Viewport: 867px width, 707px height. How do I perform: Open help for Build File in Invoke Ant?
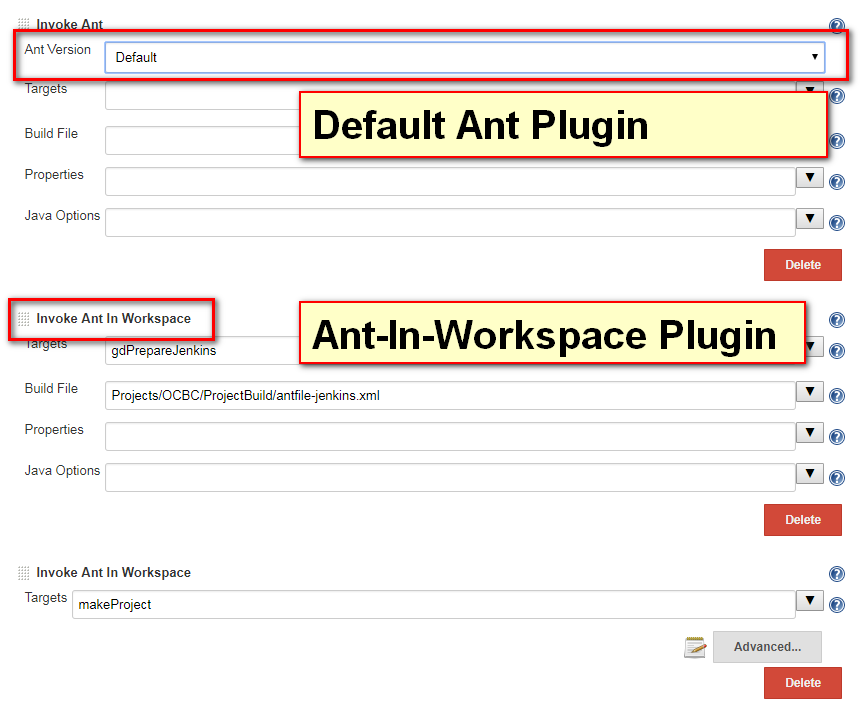pyautogui.click(x=837, y=141)
